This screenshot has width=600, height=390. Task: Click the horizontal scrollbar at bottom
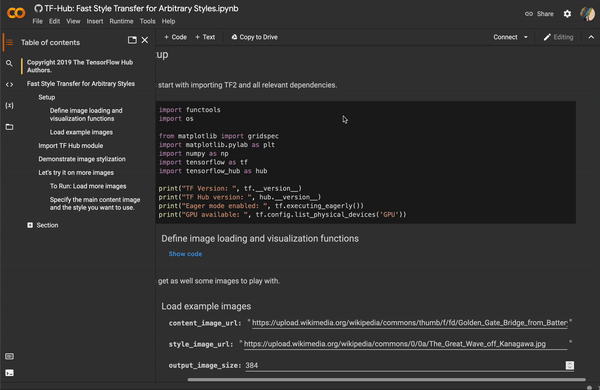[386, 380]
